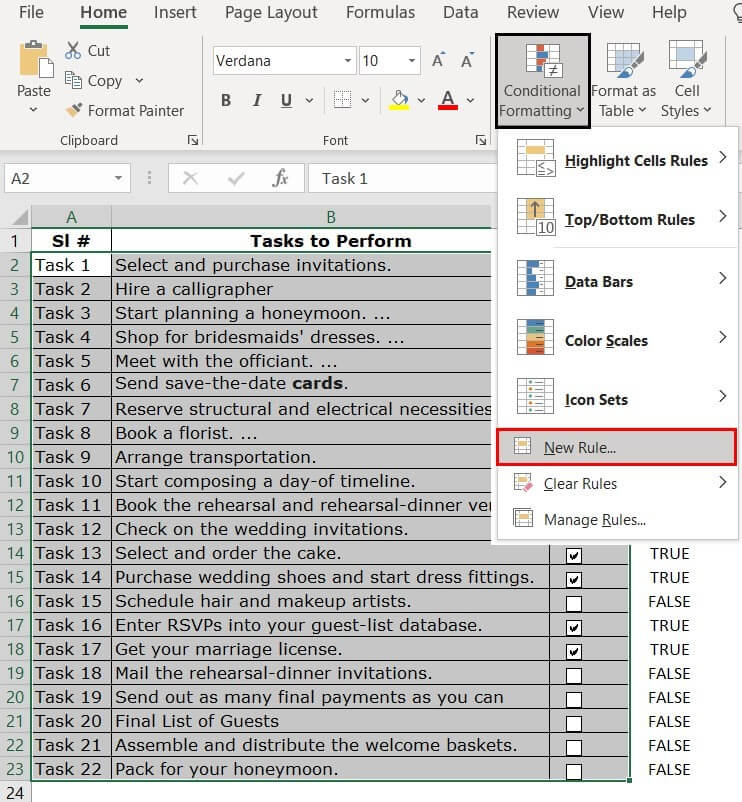
Task: Open Conditional Formatting menu
Action: 543,81
